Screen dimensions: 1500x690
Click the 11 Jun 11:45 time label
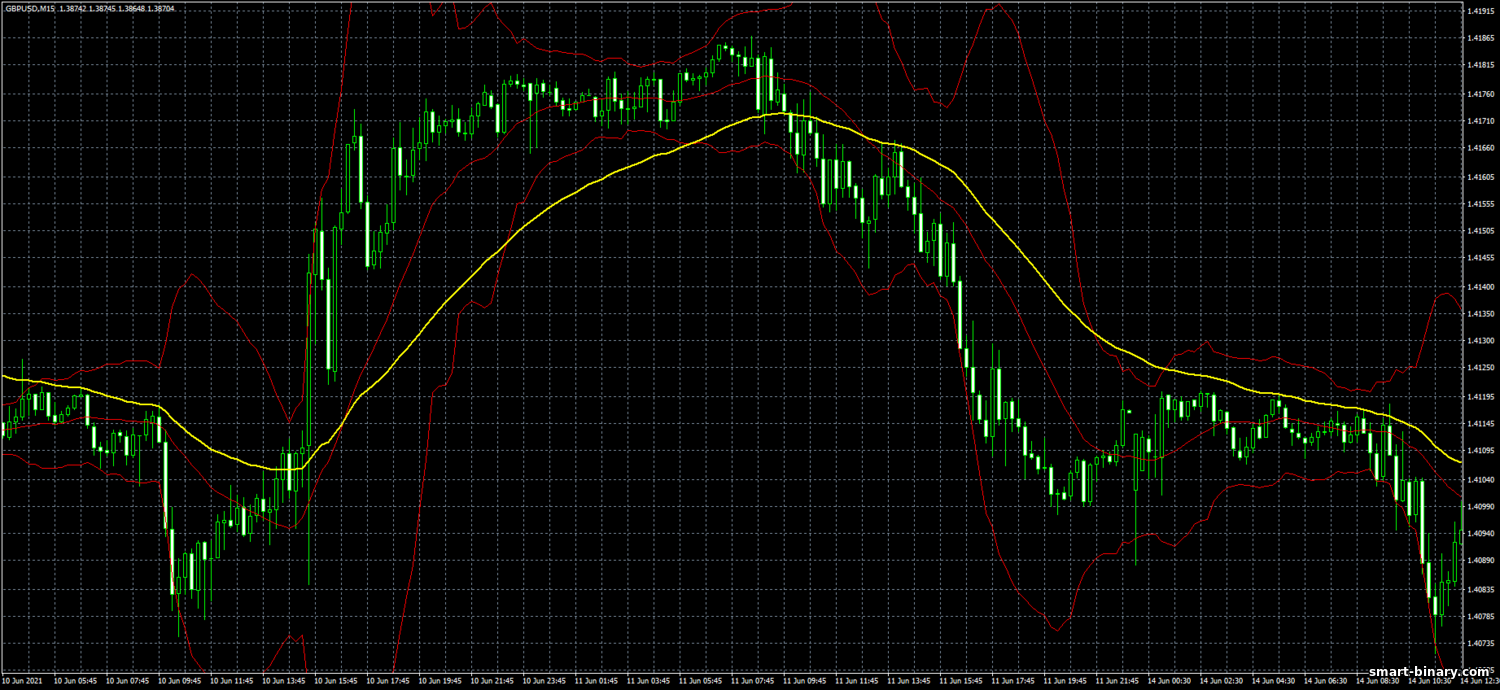(857, 681)
